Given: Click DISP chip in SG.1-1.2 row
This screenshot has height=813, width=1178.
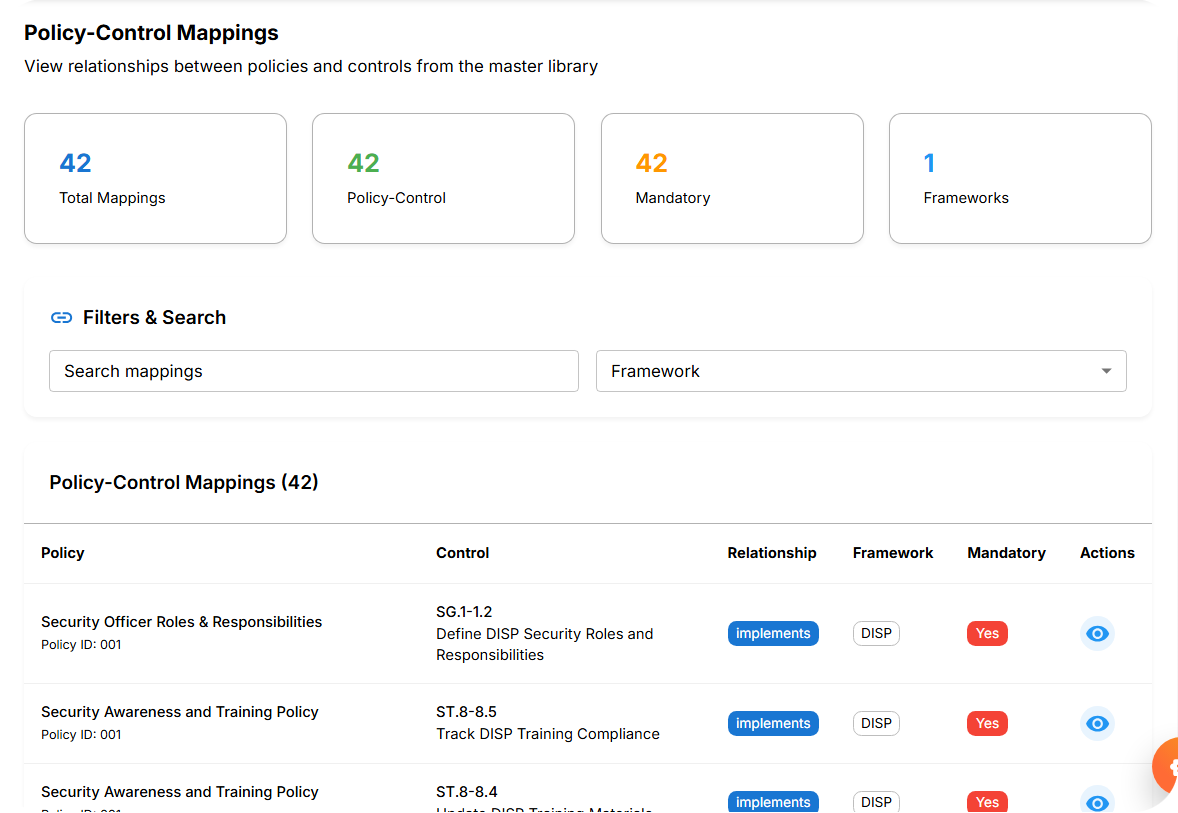Looking at the screenshot, I should coord(876,633).
